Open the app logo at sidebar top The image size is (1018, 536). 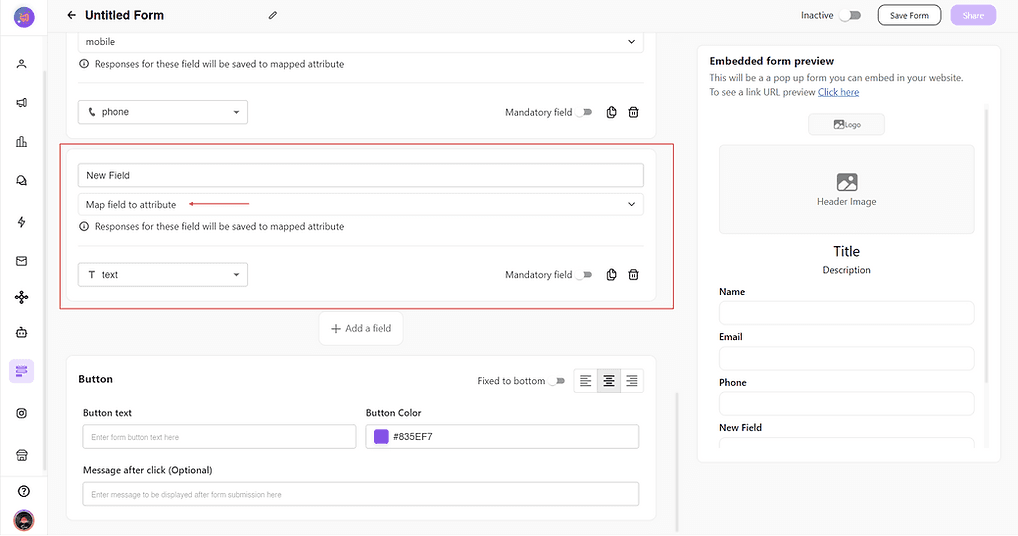(x=24, y=17)
